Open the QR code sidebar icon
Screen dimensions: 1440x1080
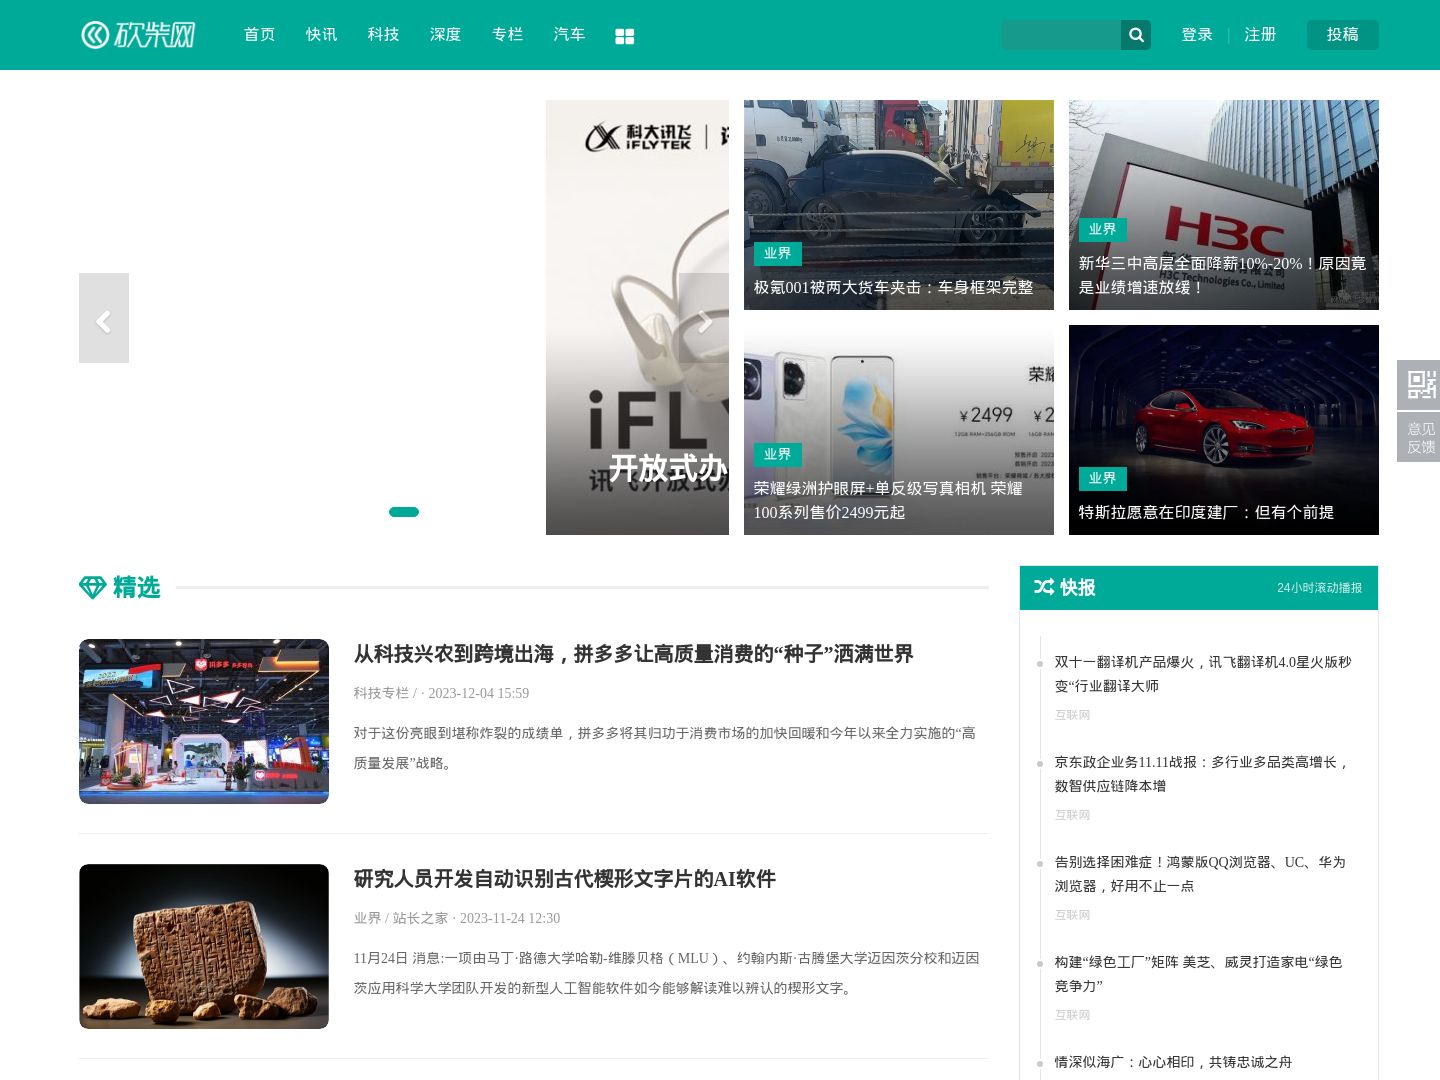(1419, 385)
